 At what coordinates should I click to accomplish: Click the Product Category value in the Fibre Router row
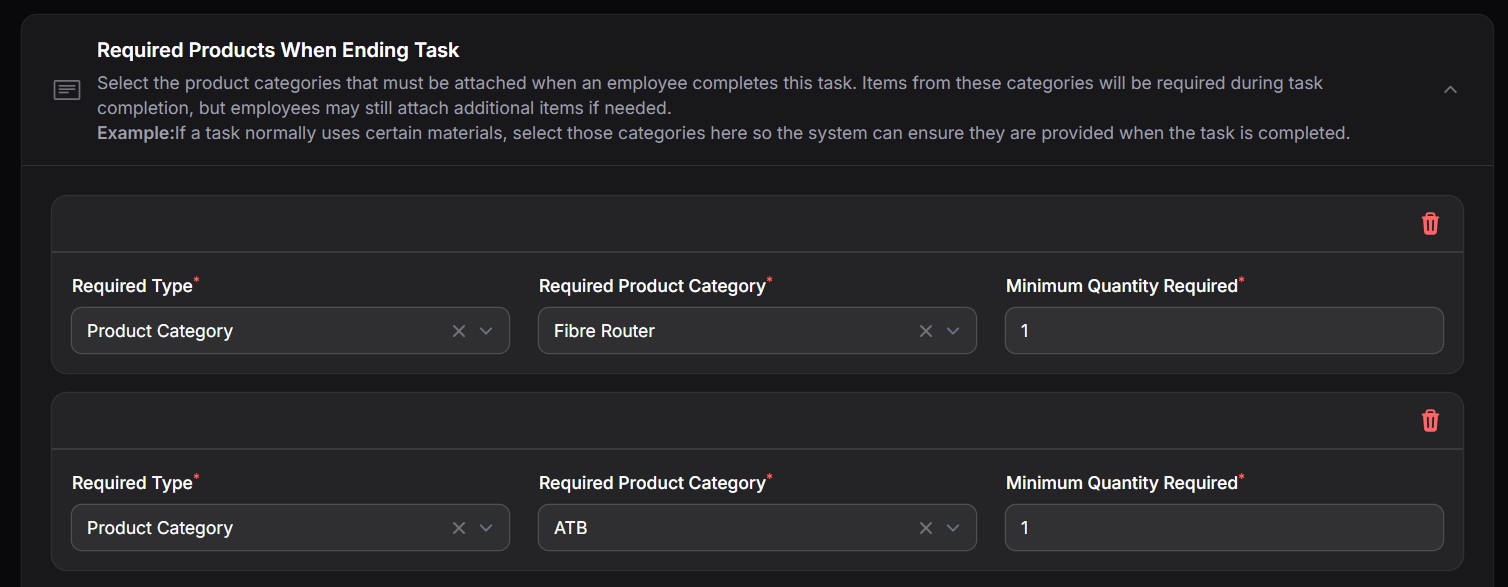(x=160, y=331)
